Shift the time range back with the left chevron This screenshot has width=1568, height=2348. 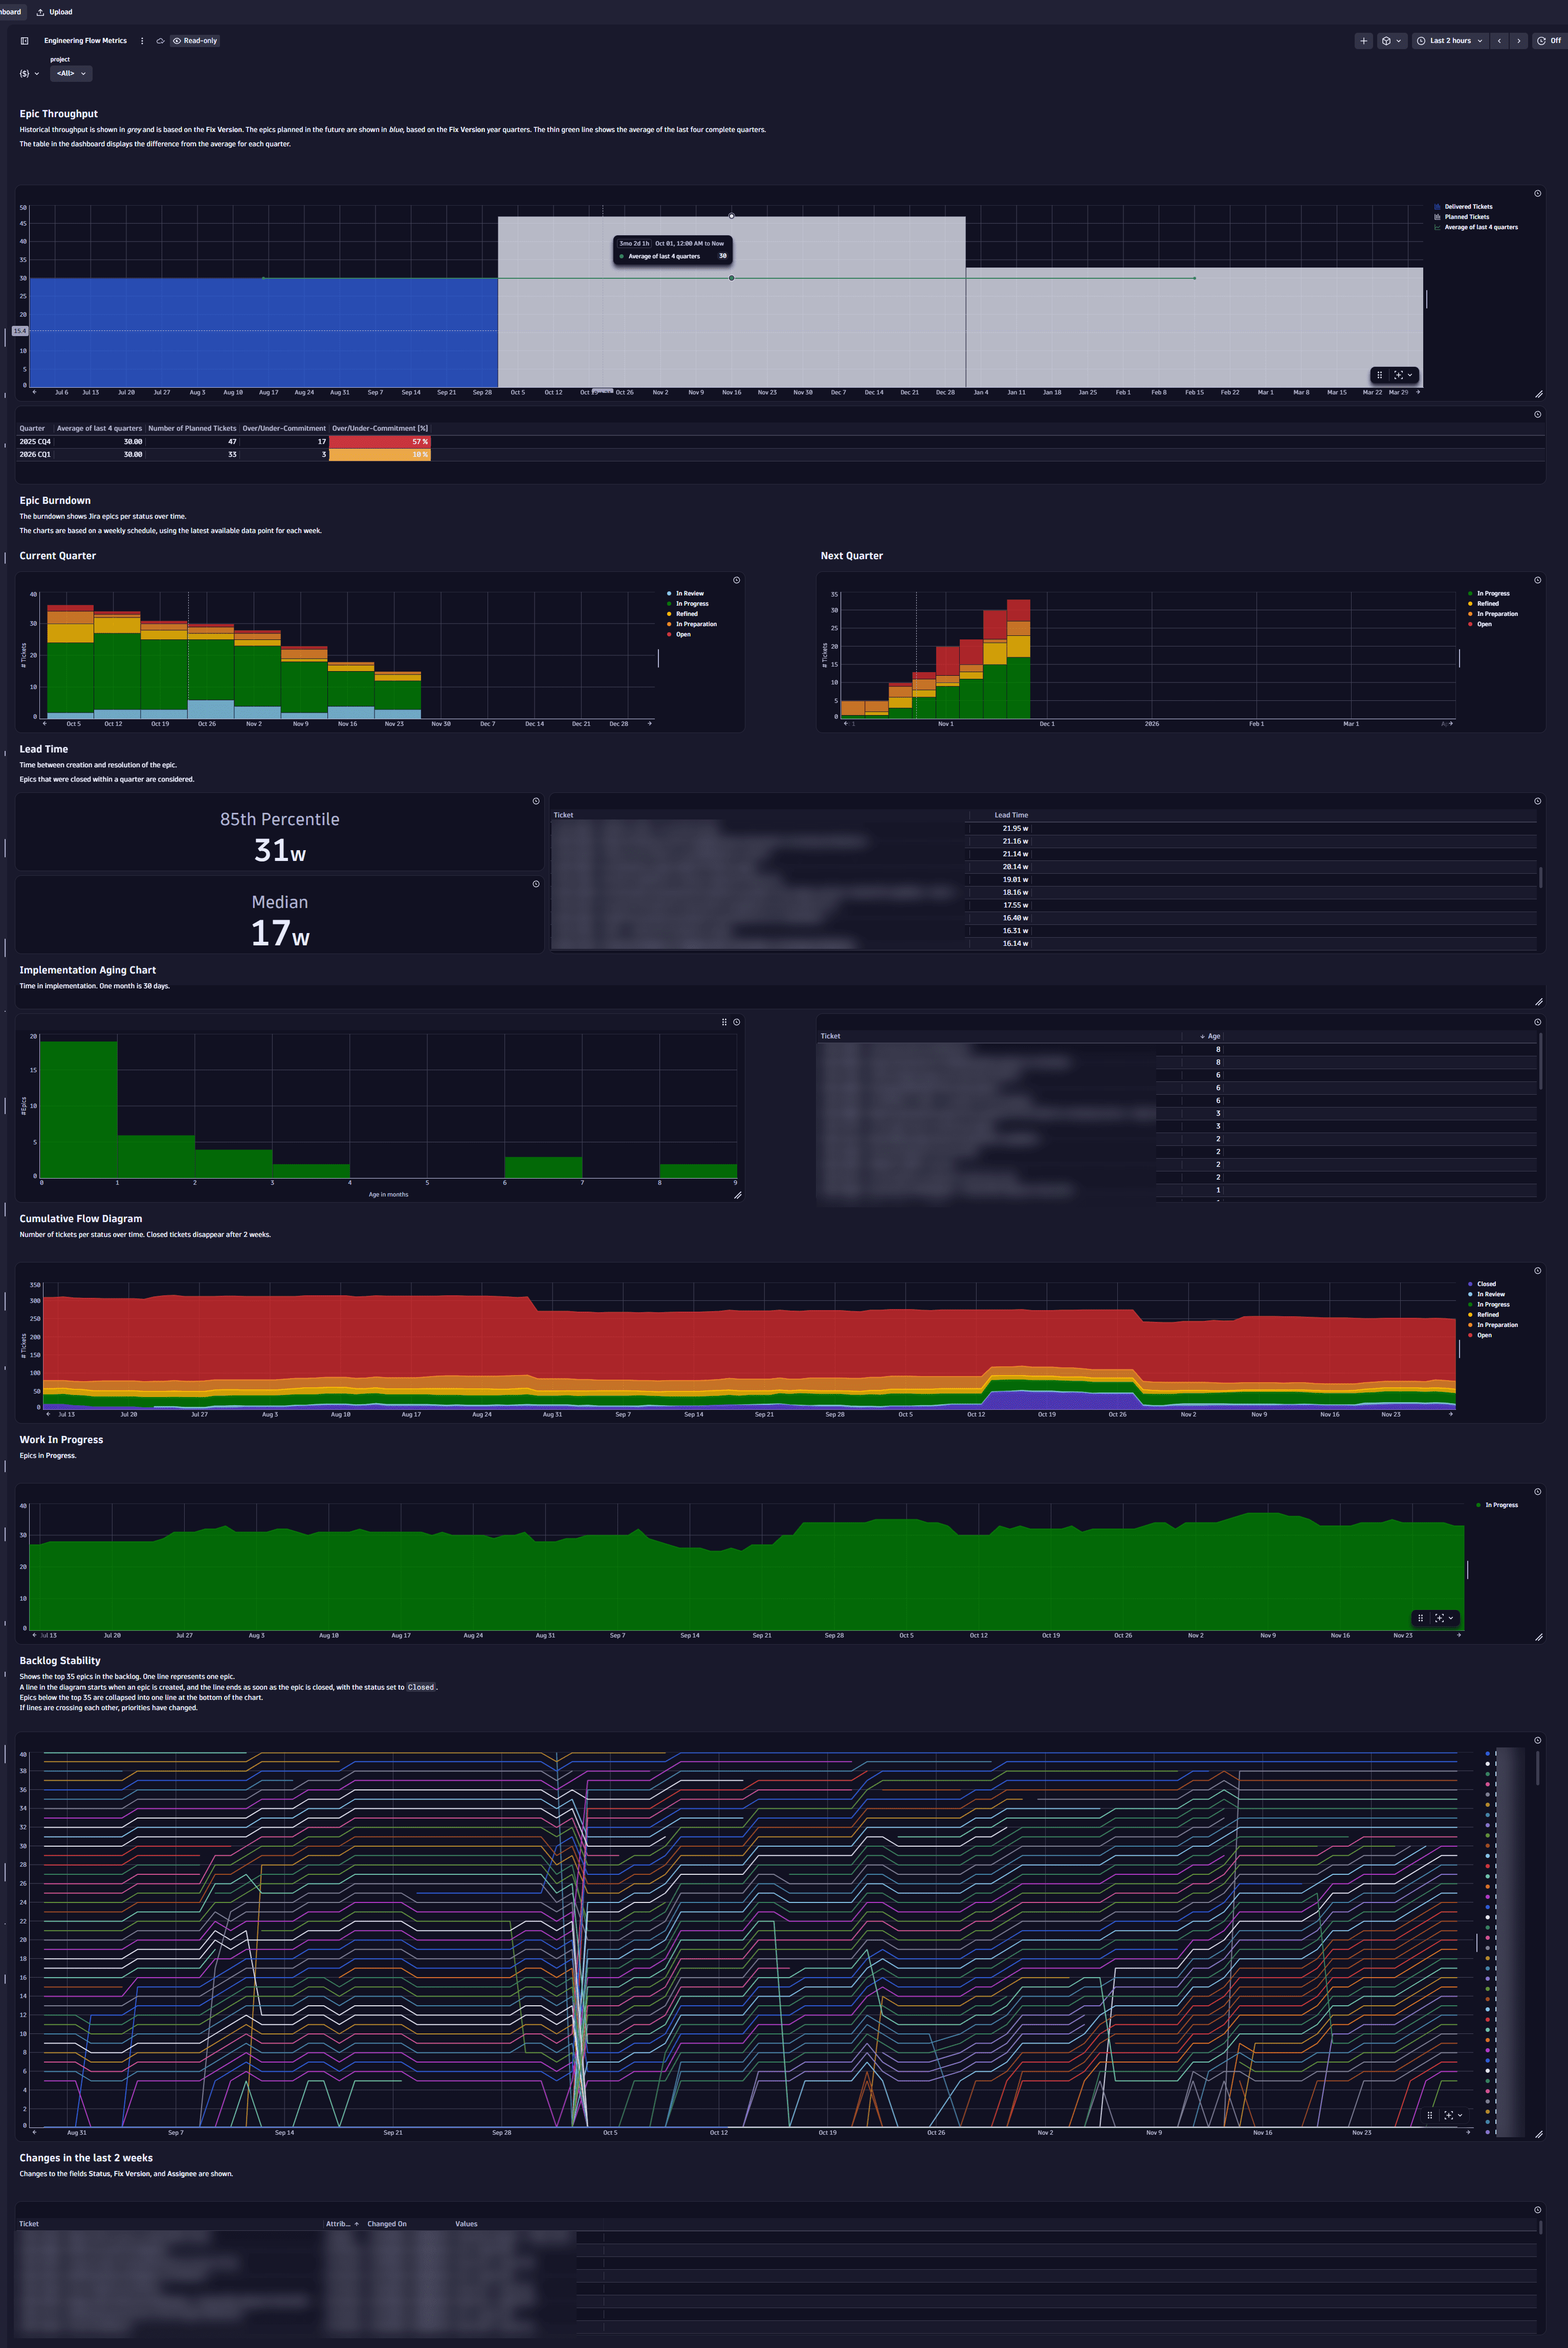click(1500, 41)
